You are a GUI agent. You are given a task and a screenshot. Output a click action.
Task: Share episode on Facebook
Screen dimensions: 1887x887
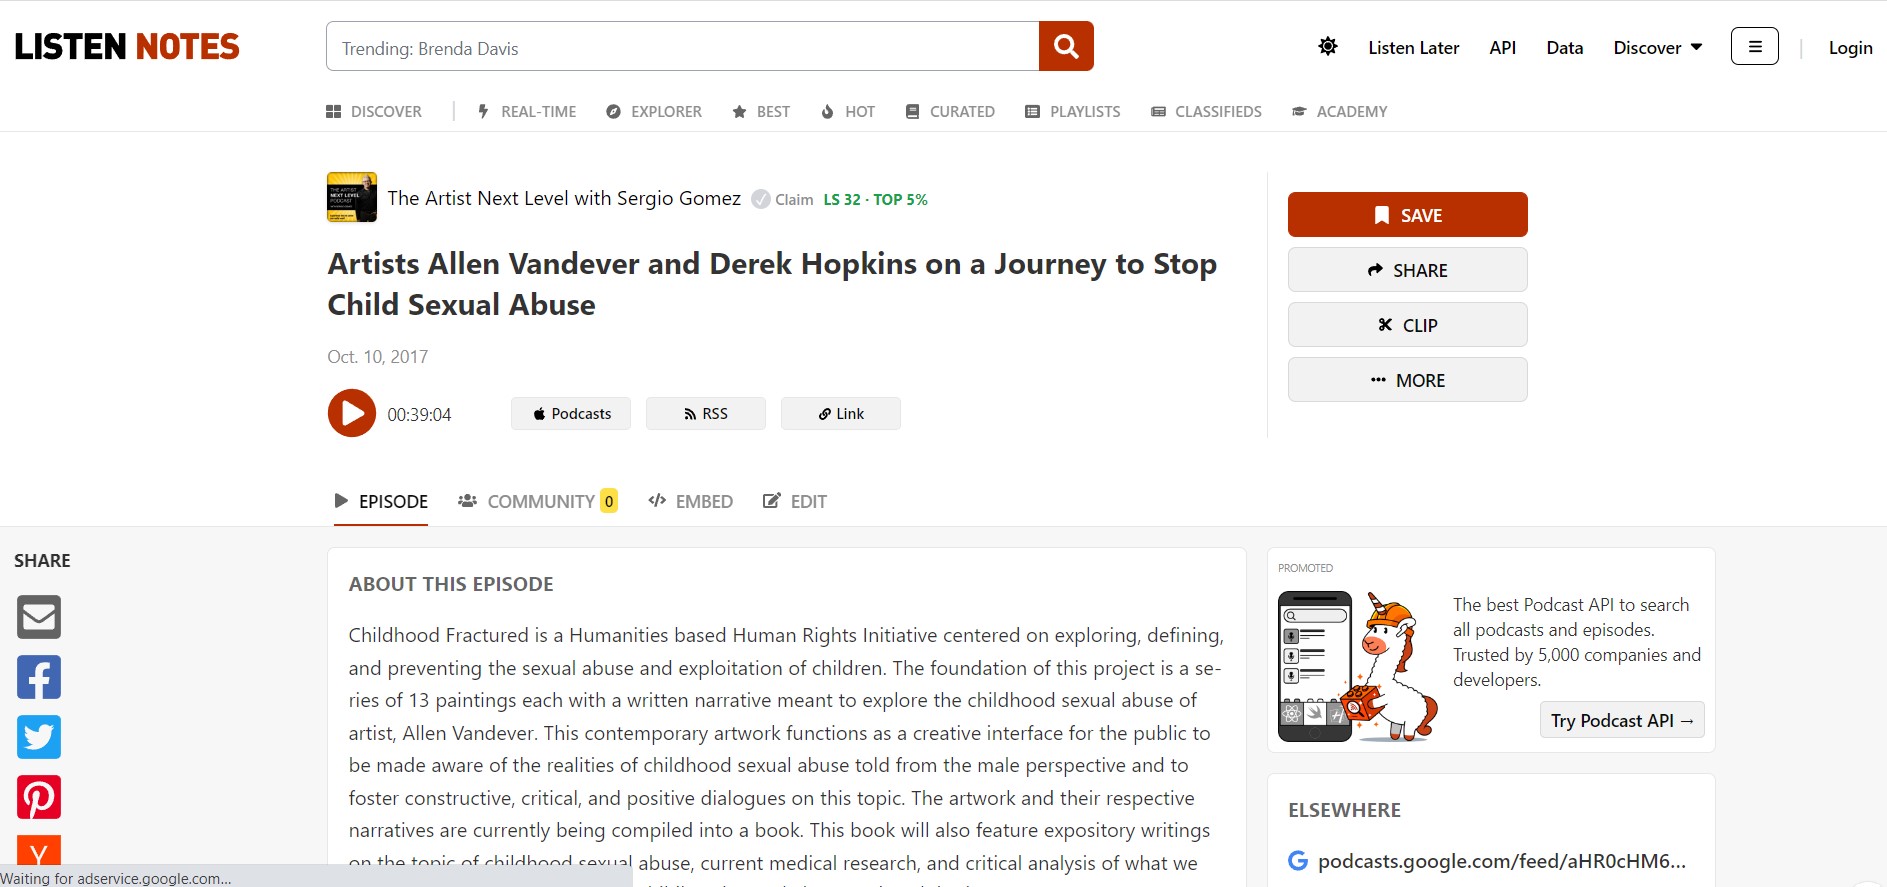pyautogui.click(x=39, y=677)
